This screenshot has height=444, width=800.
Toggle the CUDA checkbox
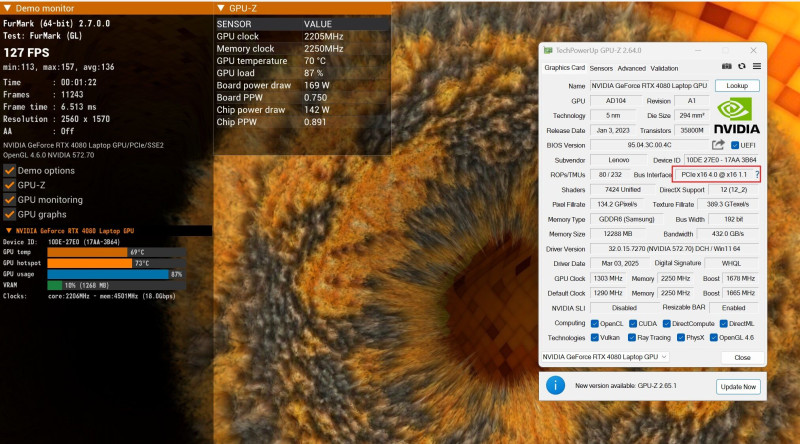[x=633, y=324]
